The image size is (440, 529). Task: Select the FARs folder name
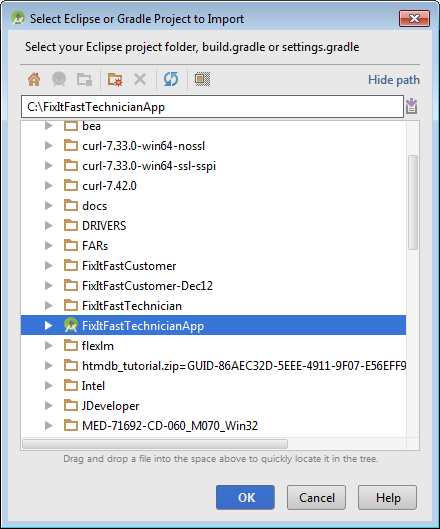tap(95, 246)
